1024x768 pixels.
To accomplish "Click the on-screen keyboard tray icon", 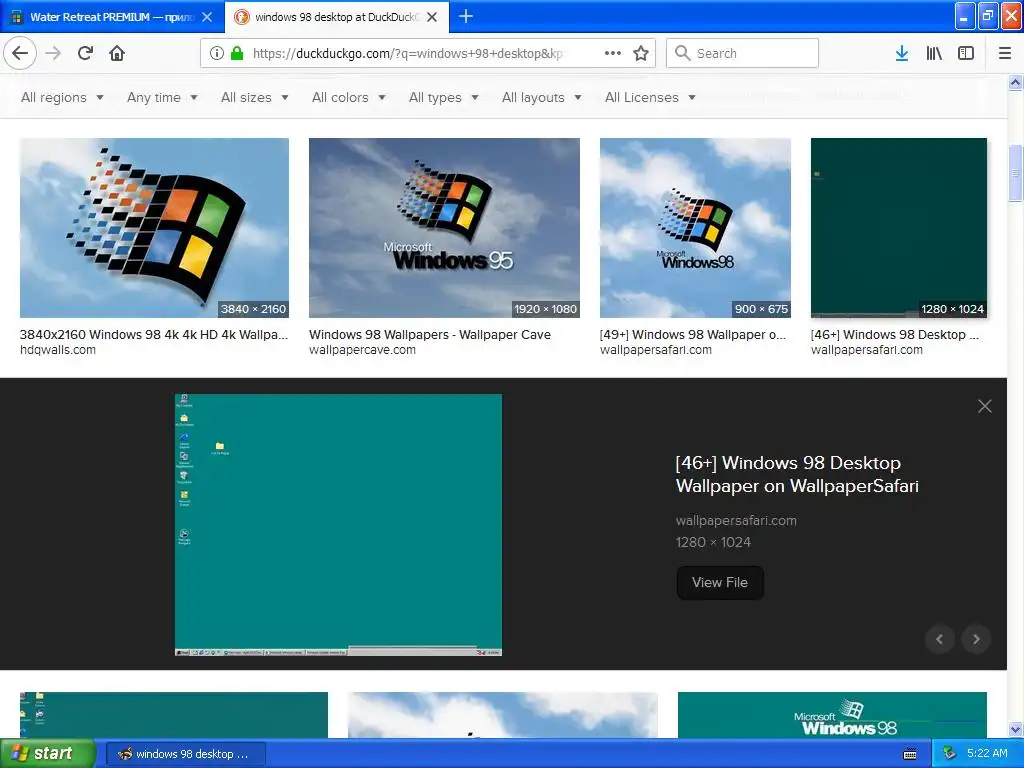I will [x=910, y=754].
